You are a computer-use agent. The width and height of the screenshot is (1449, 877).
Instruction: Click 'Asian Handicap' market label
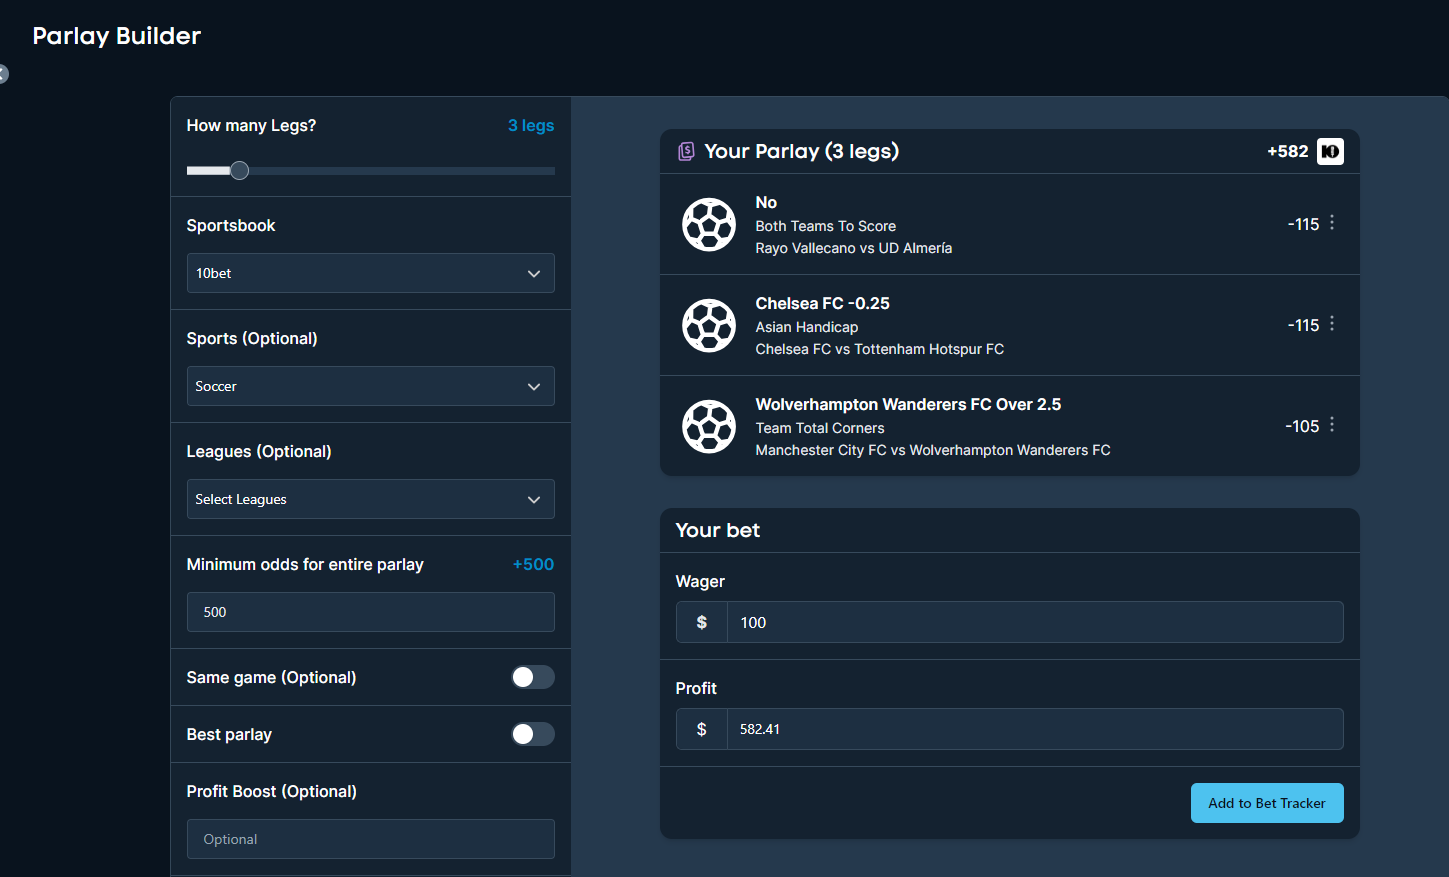(806, 327)
